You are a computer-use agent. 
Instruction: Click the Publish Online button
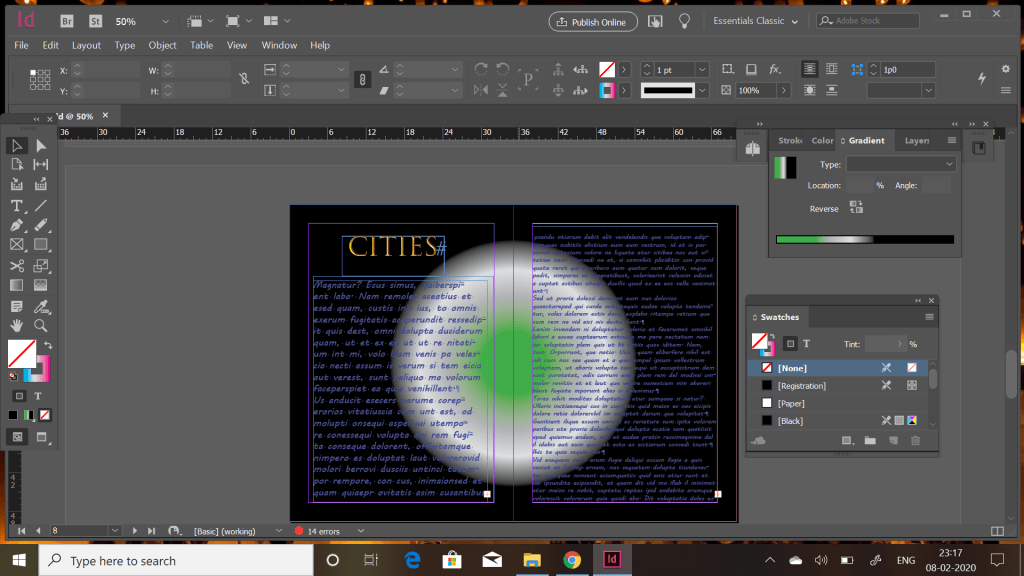point(593,21)
